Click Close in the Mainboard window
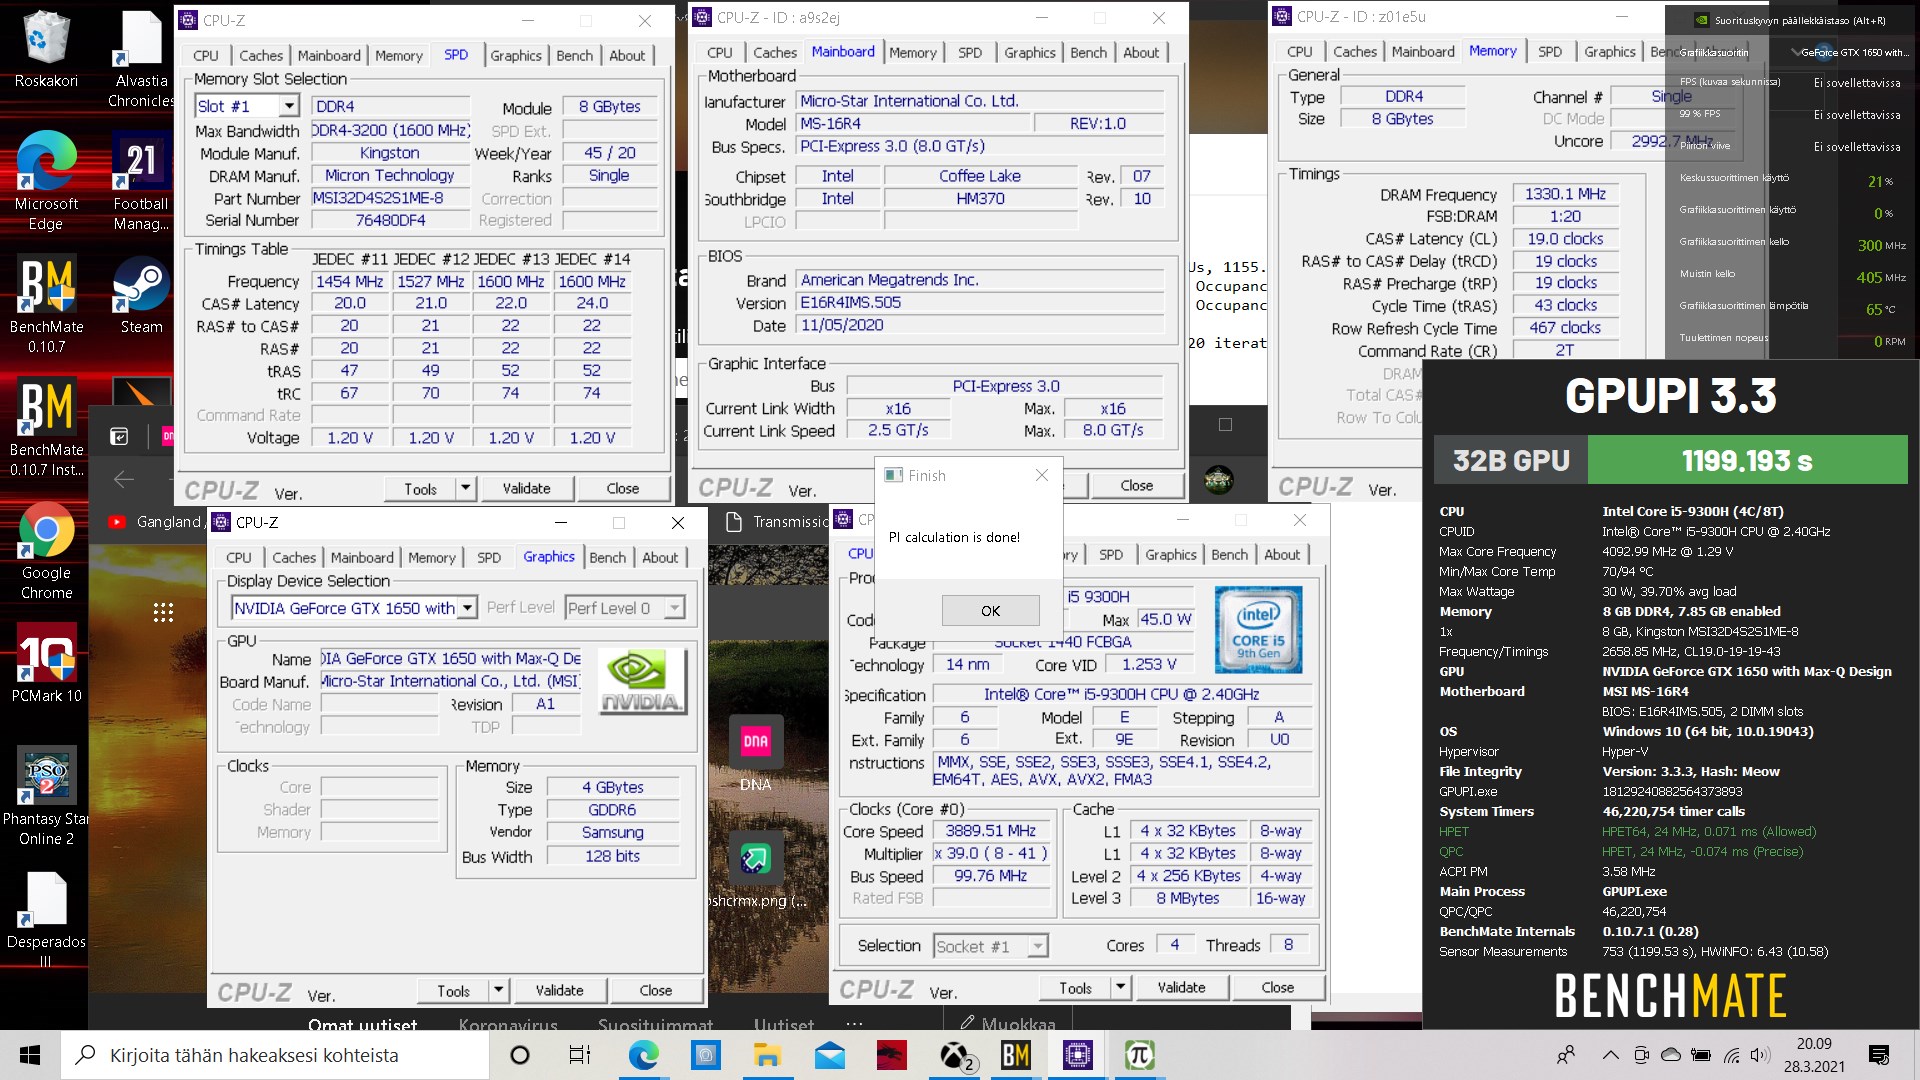The image size is (1920, 1080). (1136, 485)
